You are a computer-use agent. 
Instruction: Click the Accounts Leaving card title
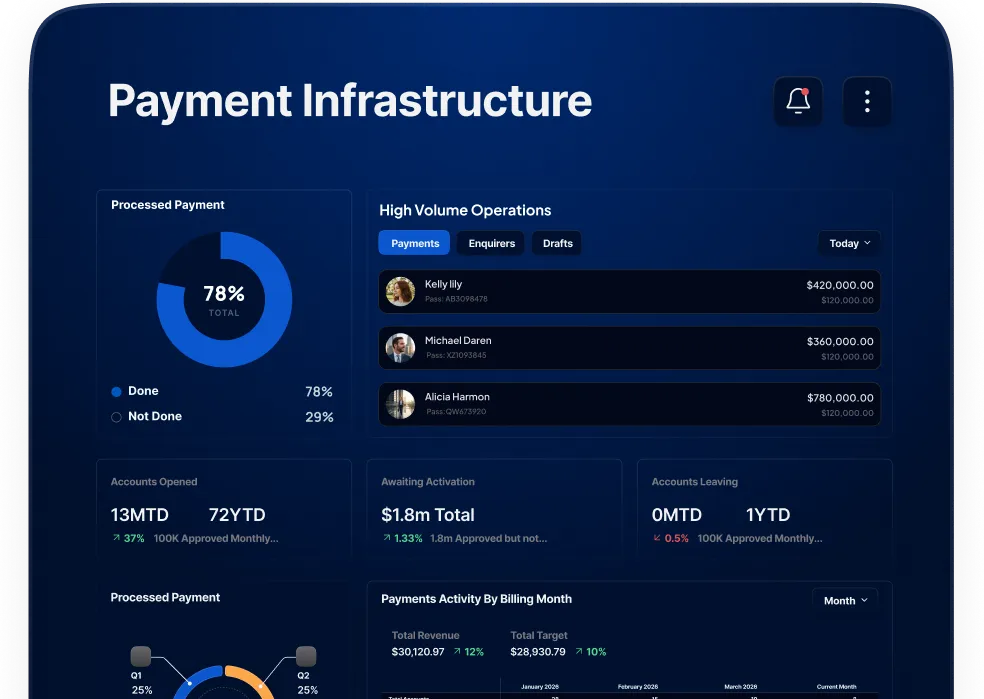695,482
